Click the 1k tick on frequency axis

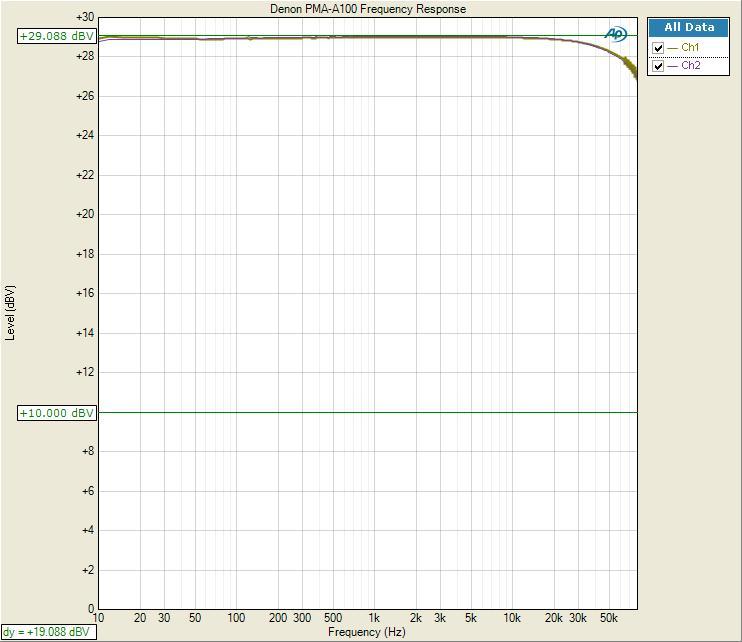(374, 619)
